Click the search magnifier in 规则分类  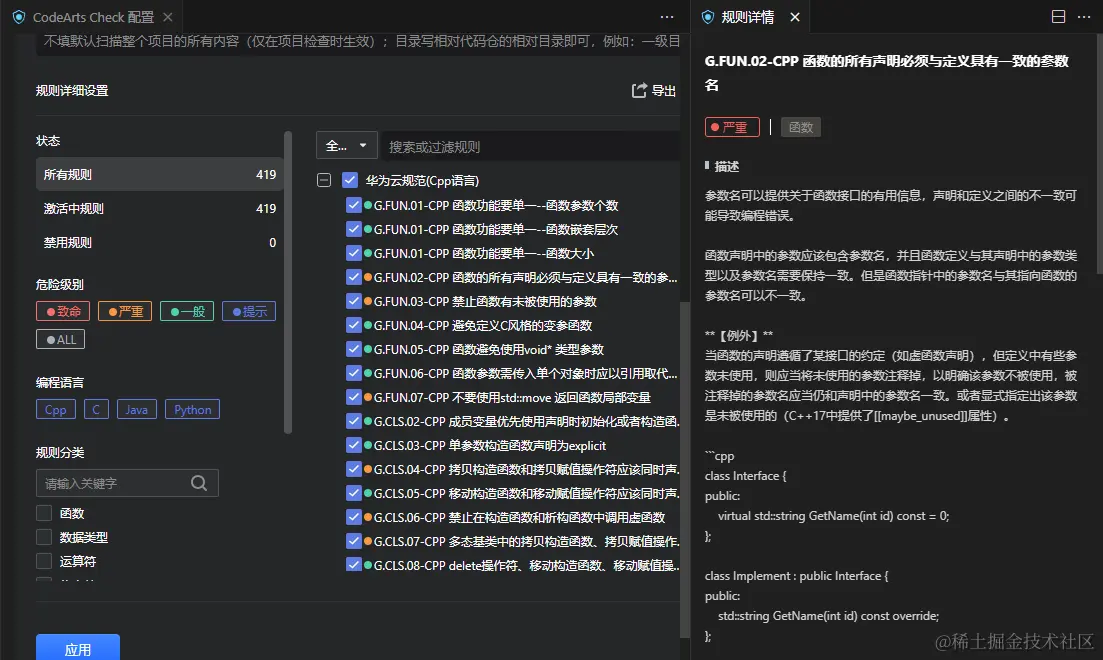click(x=199, y=483)
